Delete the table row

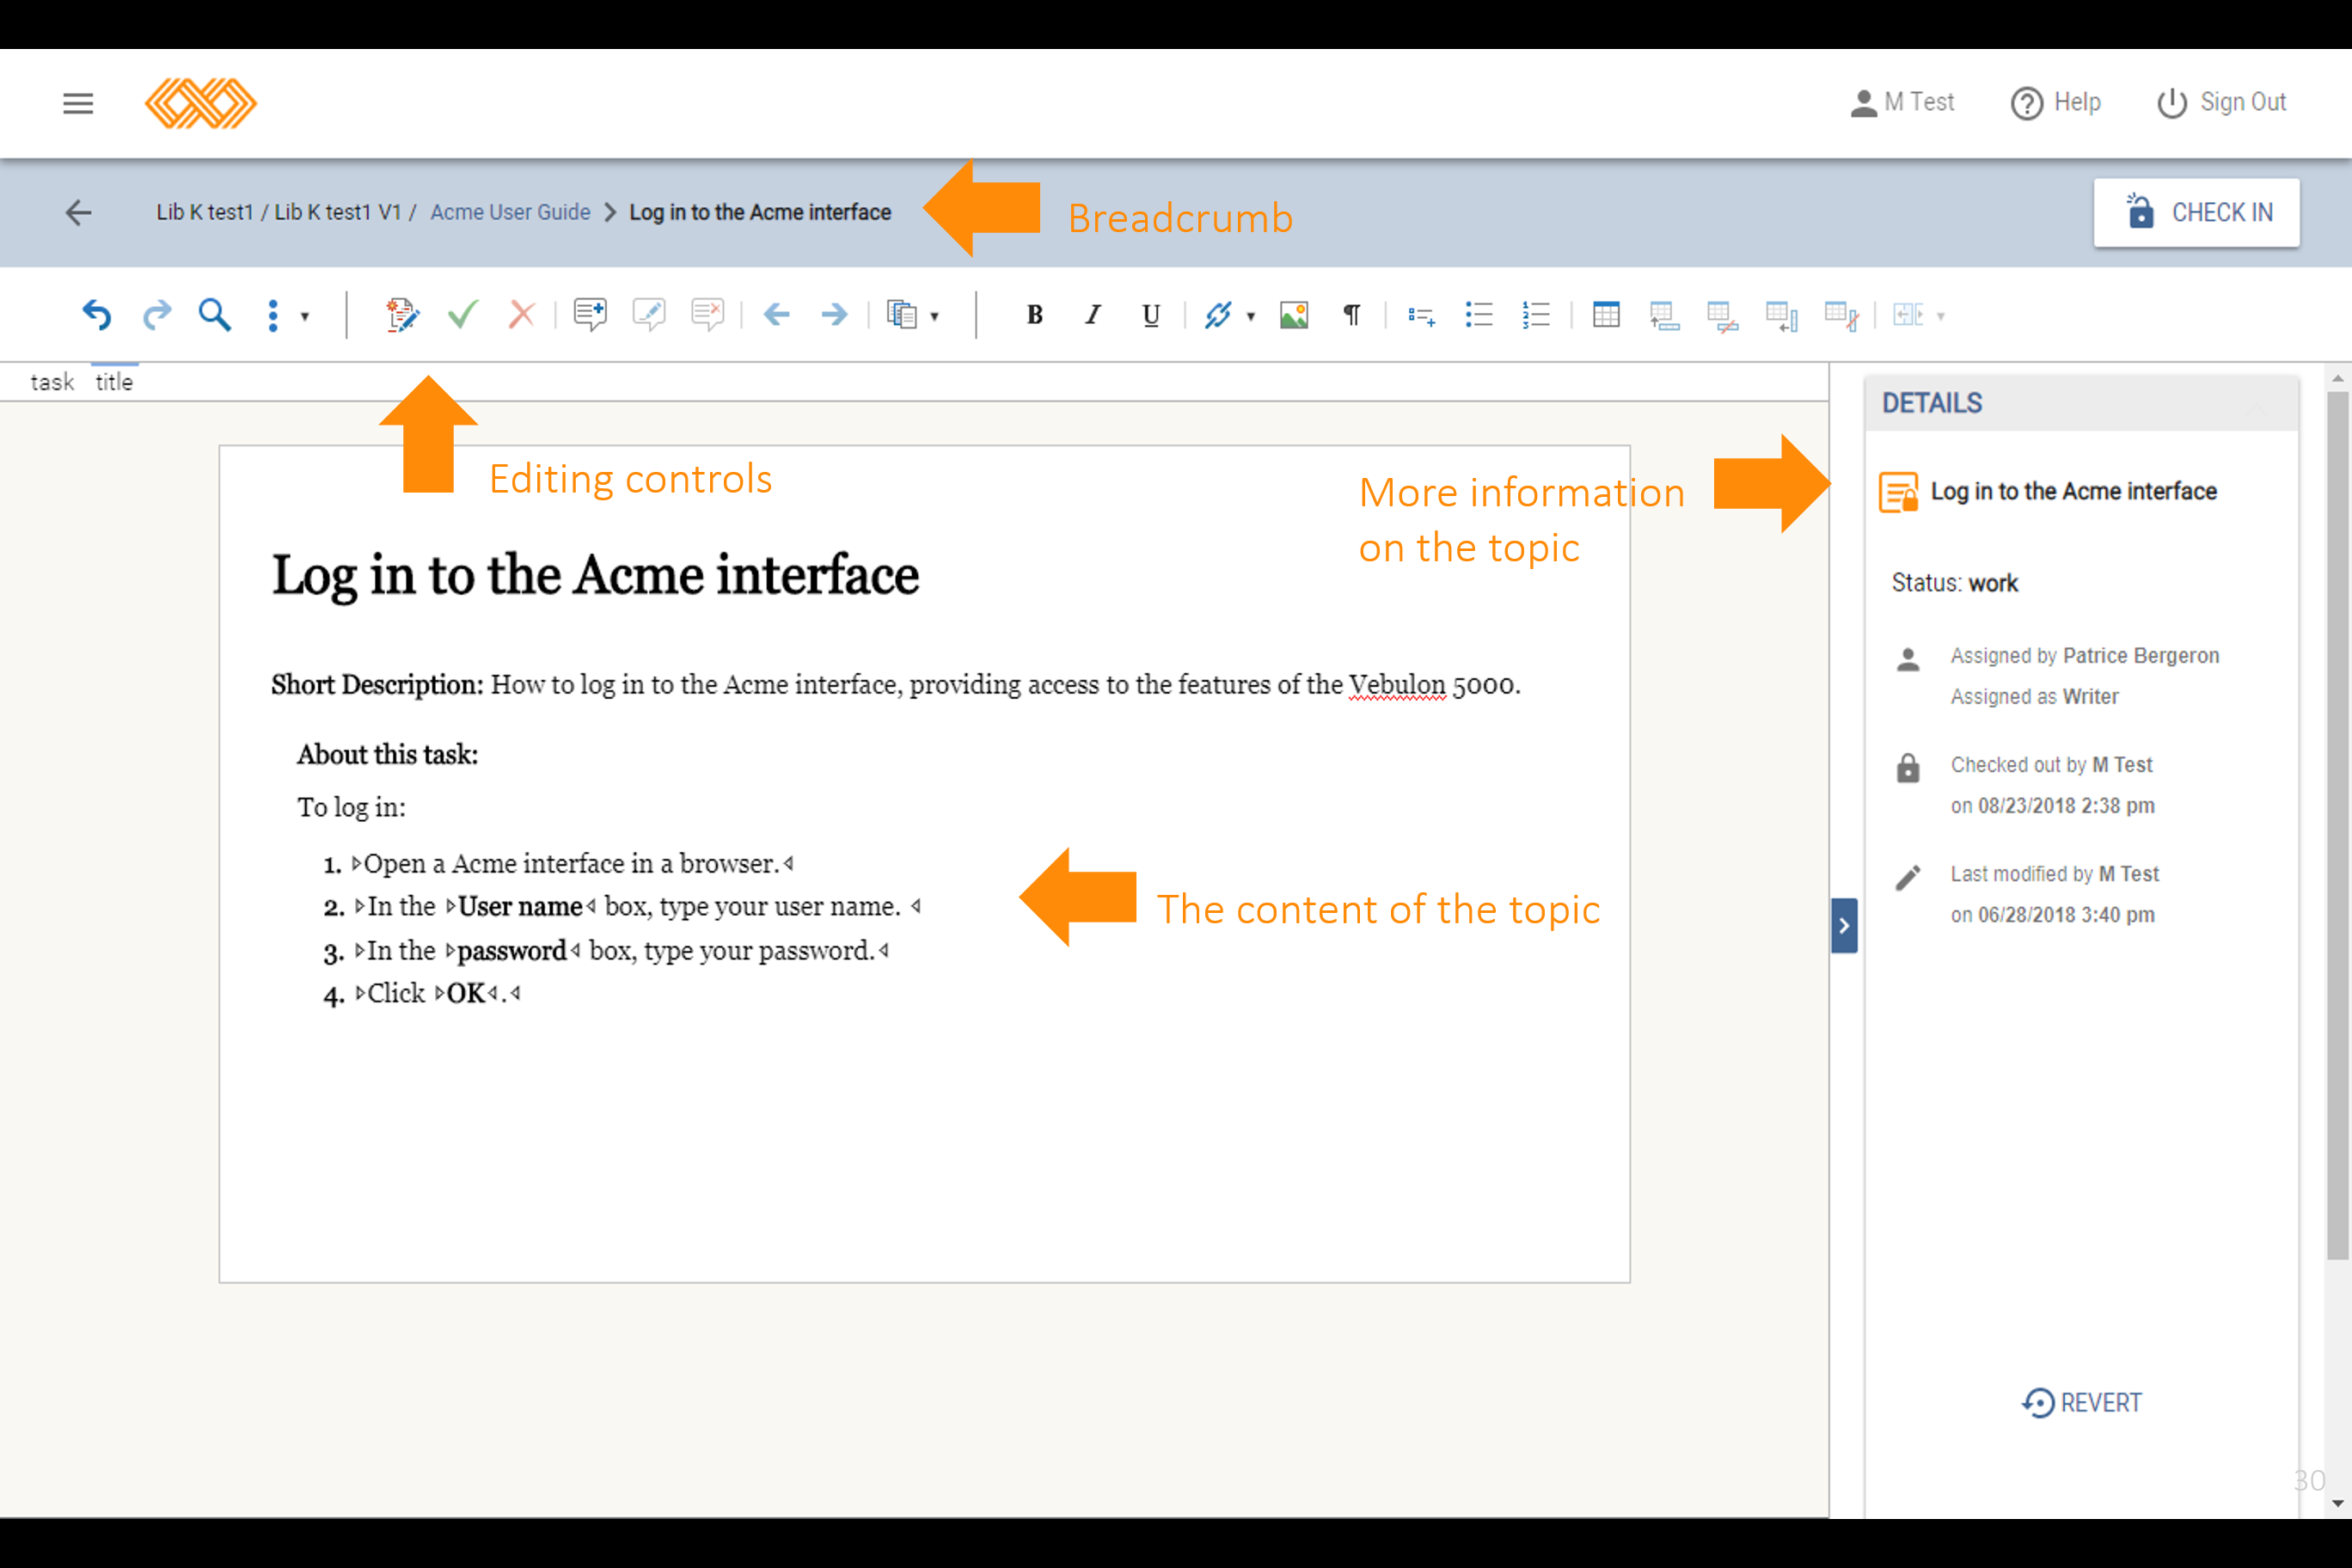pyautogui.click(x=1722, y=316)
